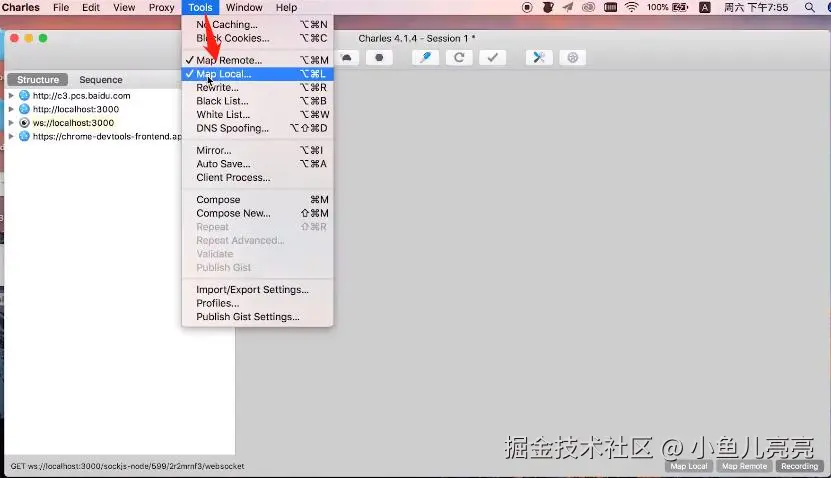The image size is (831, 478).
Task: Choose Rewrite menu item
Action: pyautogui.click(x=258, y=87)
